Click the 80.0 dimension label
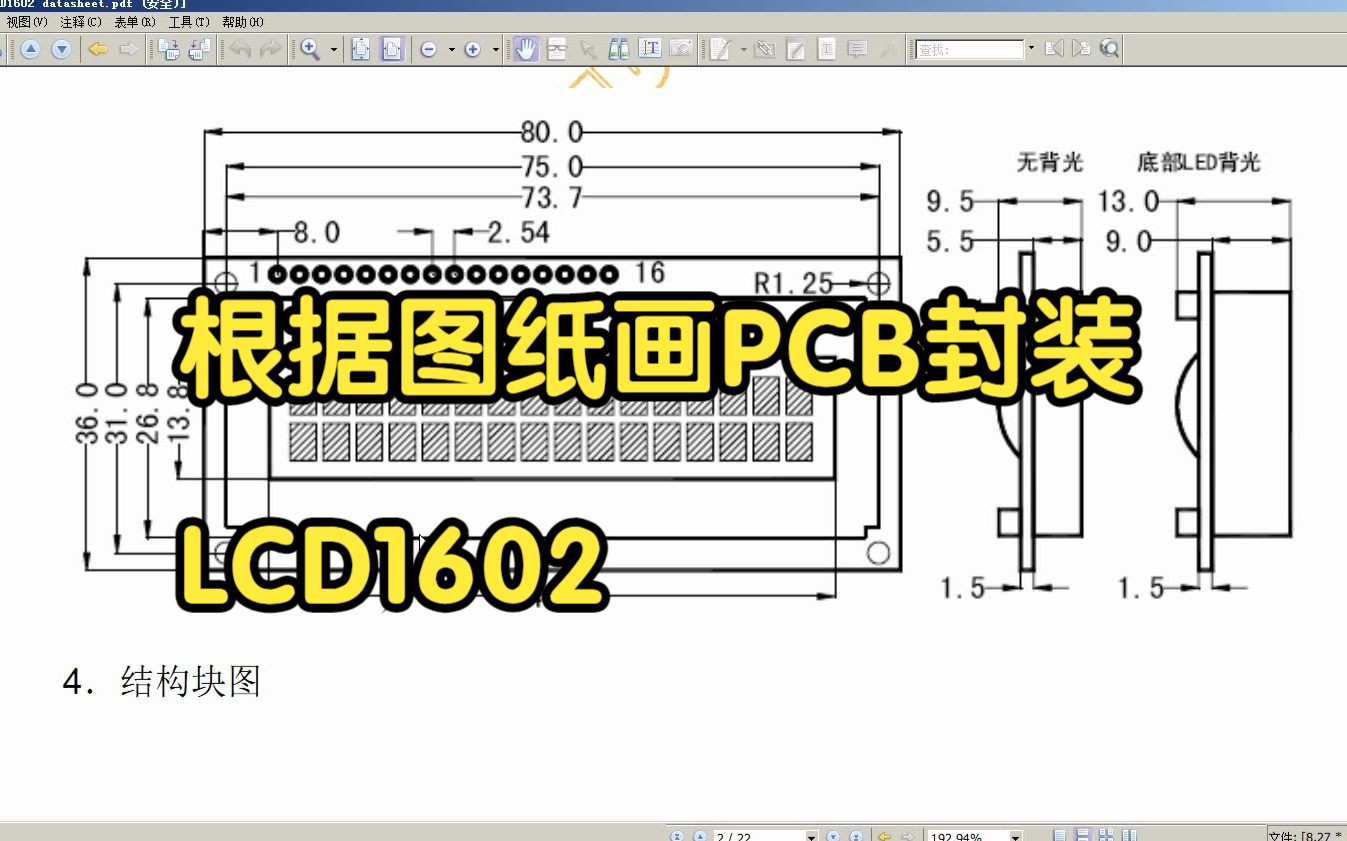Image resolution: width=1347 pixels, height=841 pixels. pos(551,132)
